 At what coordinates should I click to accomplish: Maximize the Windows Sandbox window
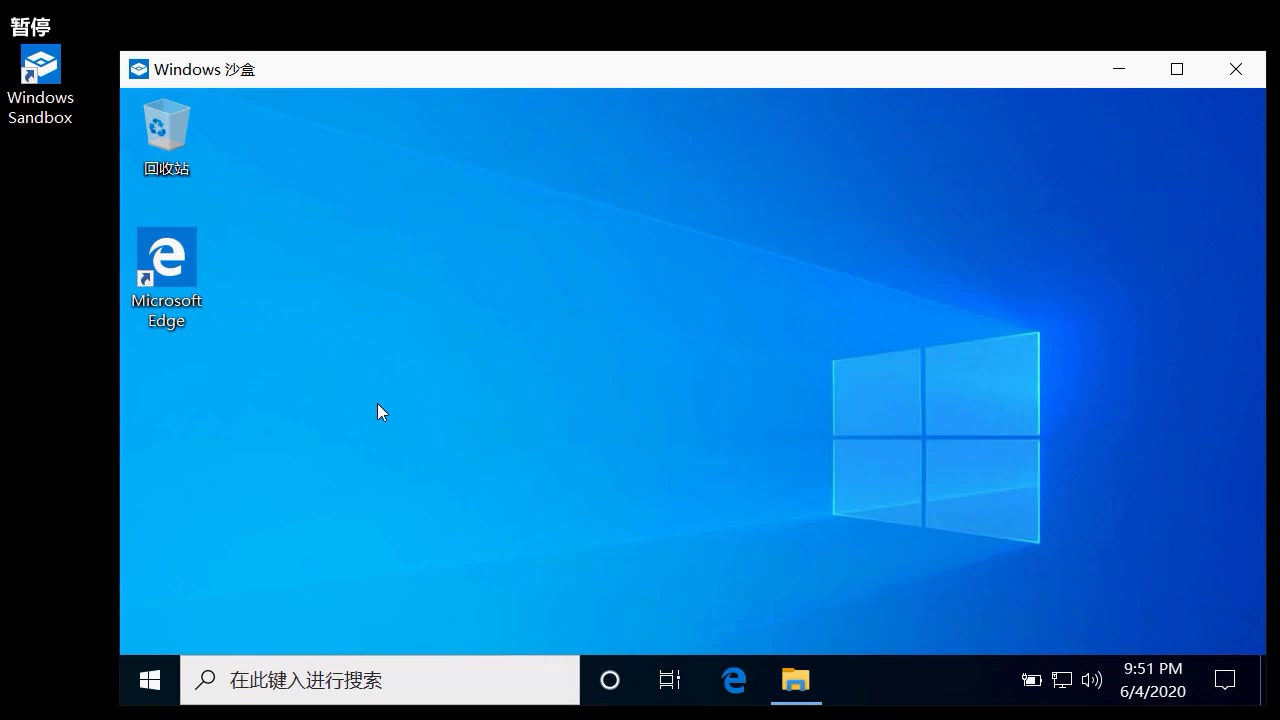(x=1176, y=69)
